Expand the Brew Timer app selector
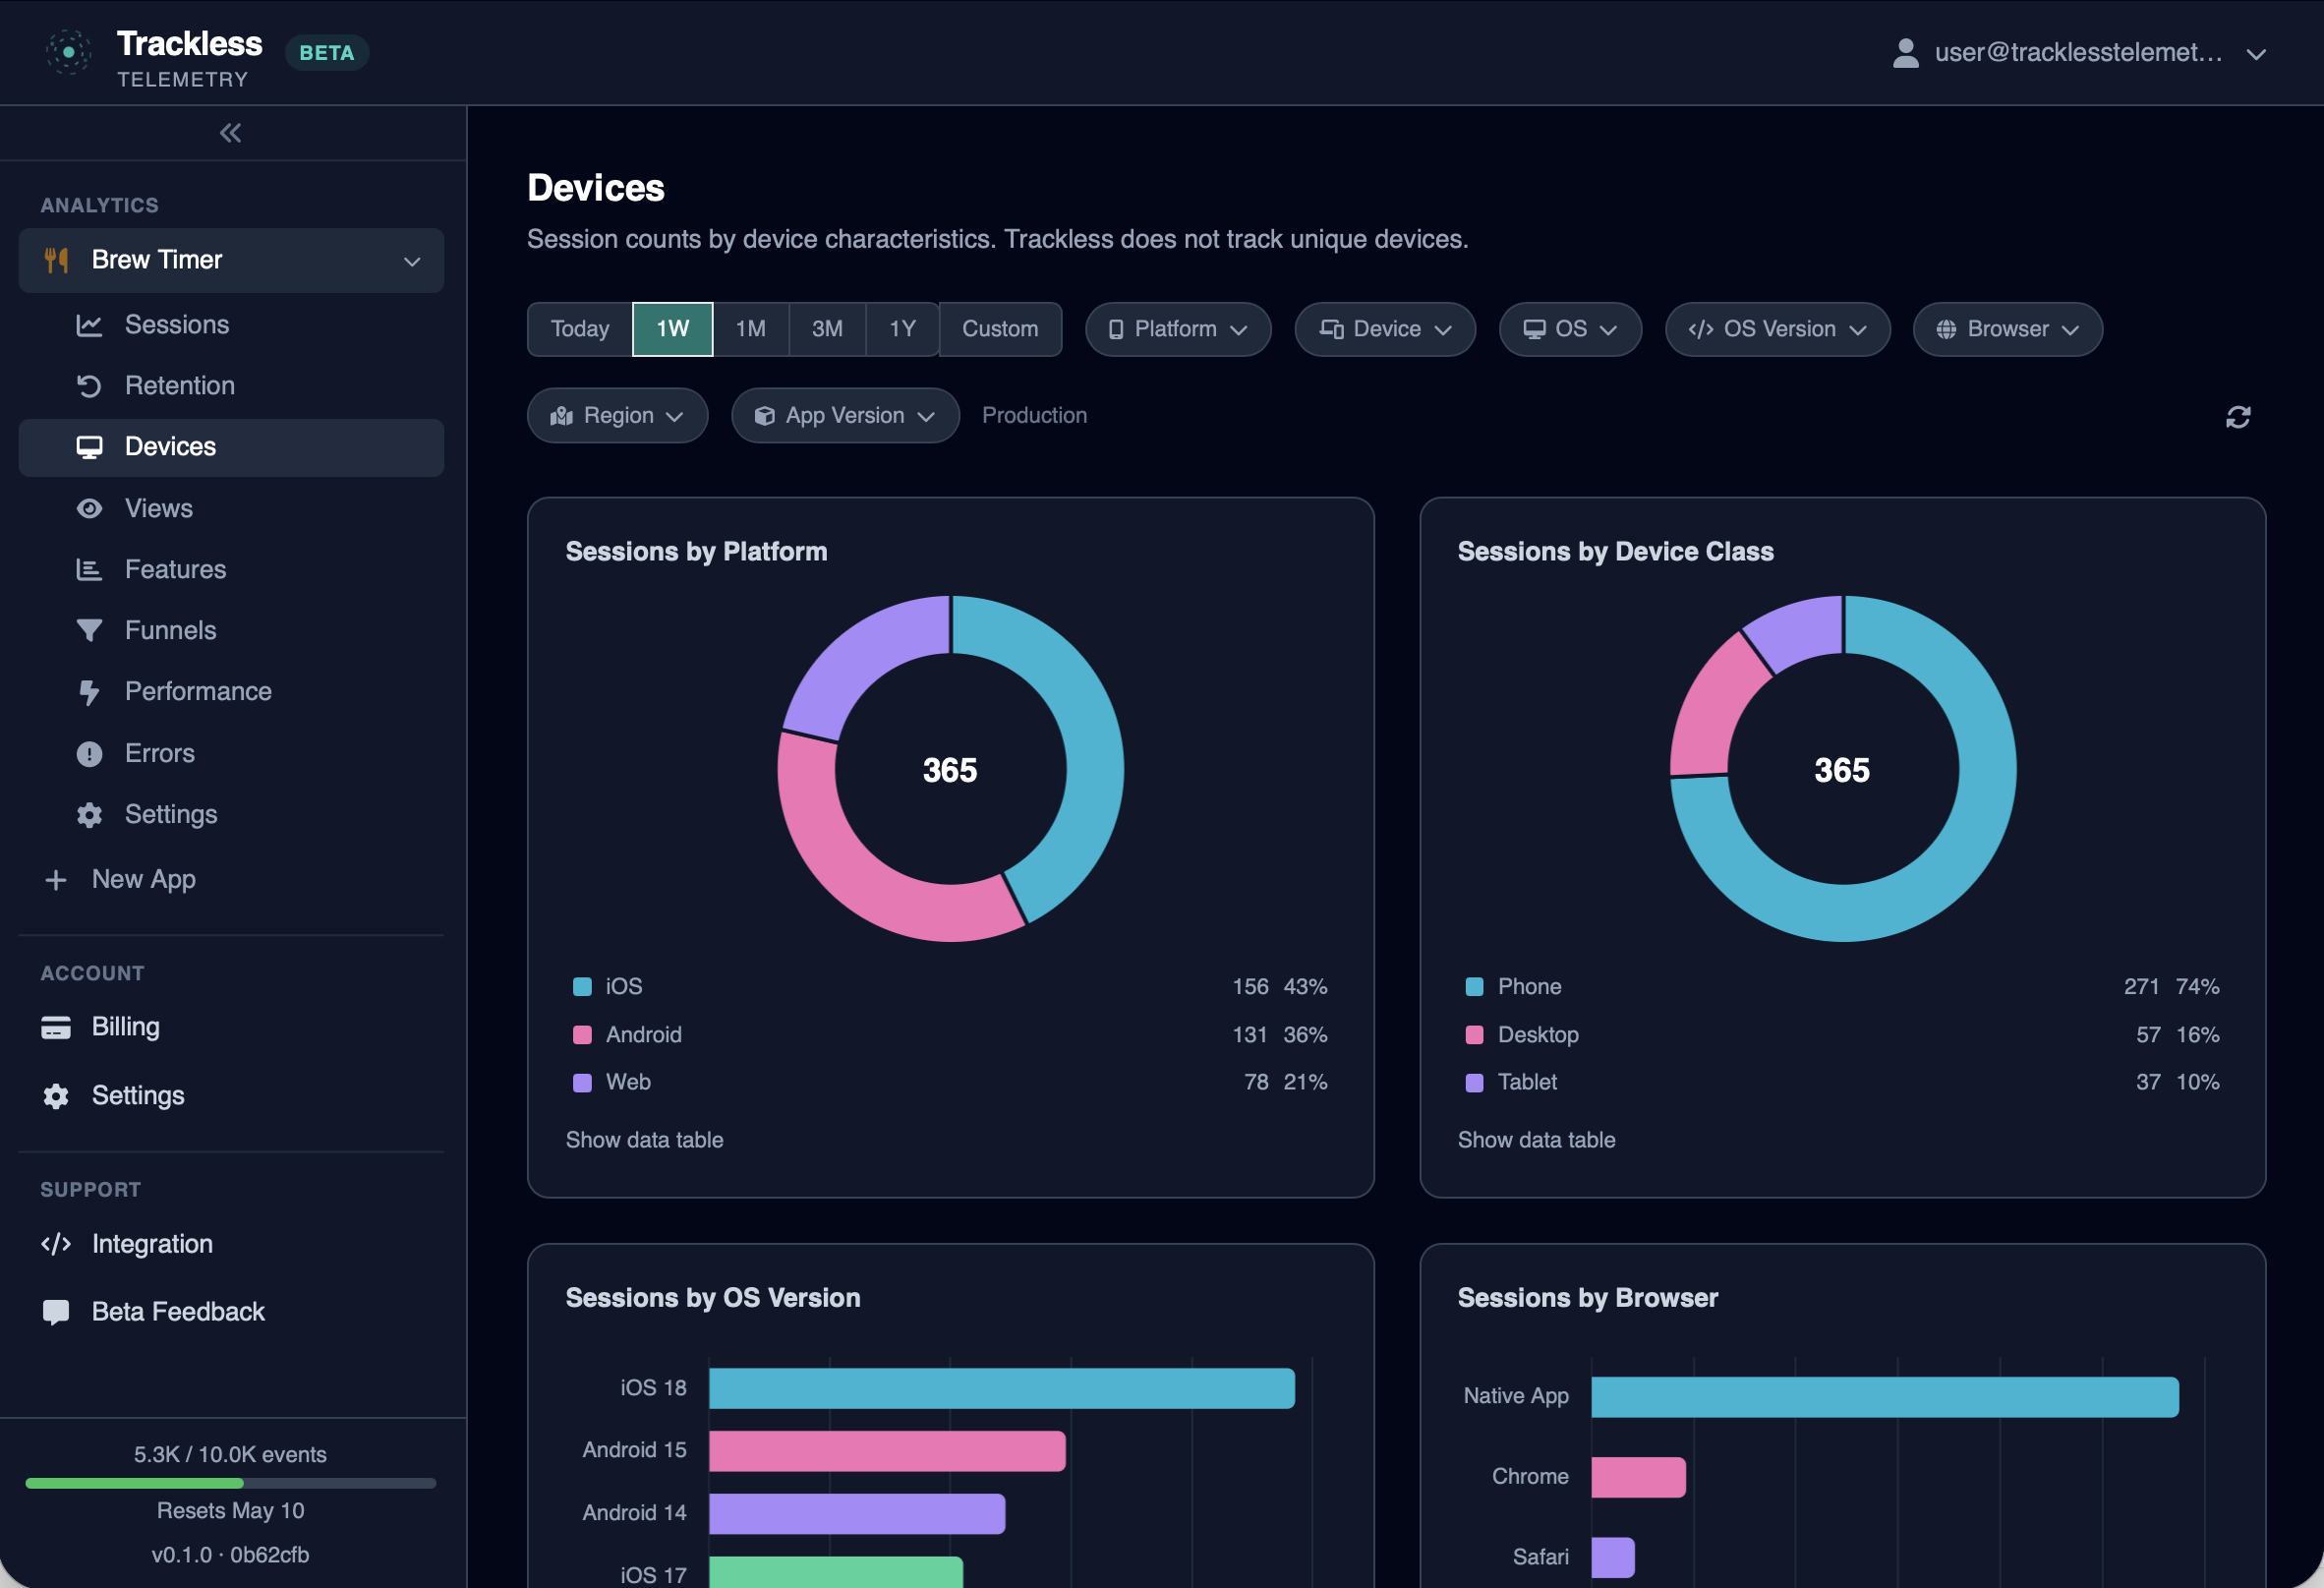This screenshot has width=2324, height=1588. (x=231, y=260)
